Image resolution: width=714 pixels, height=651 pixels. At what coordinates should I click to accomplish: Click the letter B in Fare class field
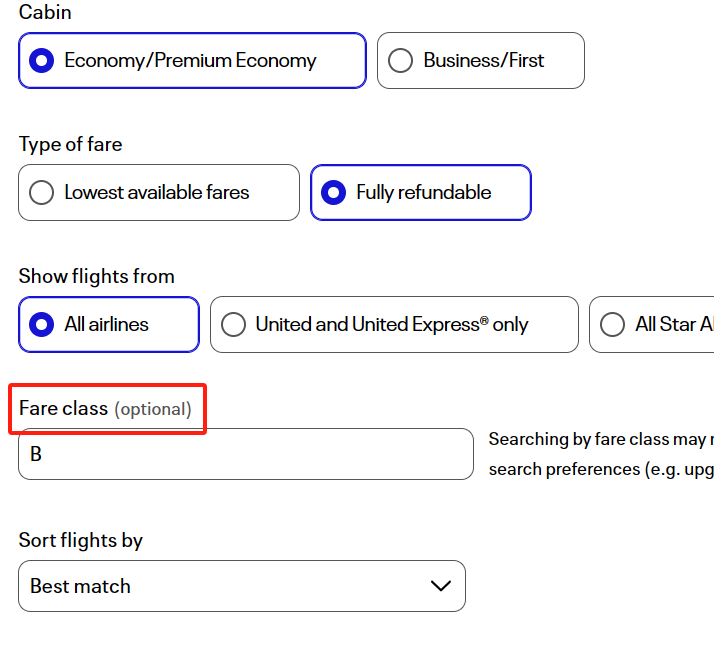tap(36, 455)
